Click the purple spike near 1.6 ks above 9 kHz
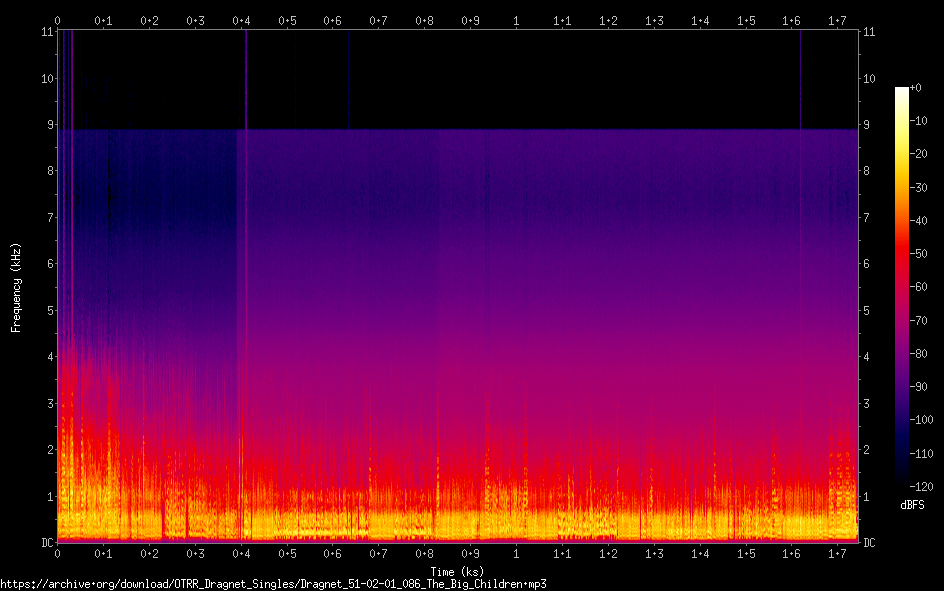944x591 pixels. [x=801, y=80]
